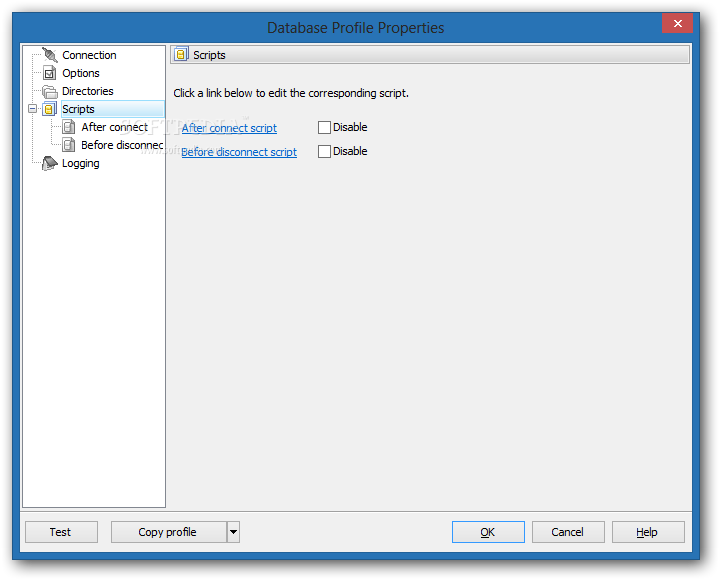Click the After connect document icon
Screen dimensions: 720x580
69,127
